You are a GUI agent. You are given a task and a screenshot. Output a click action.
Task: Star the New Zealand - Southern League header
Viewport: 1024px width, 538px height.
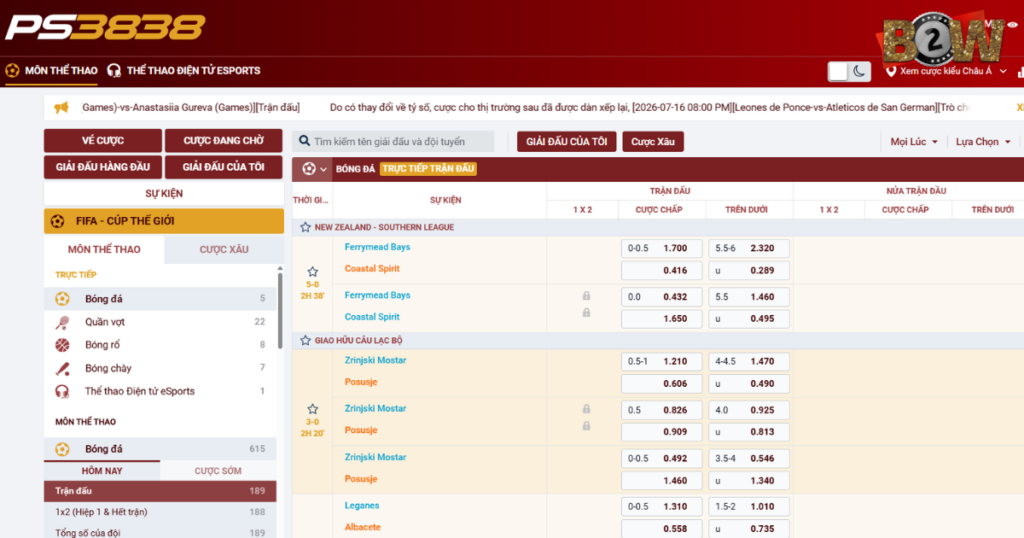coord(305,227)
